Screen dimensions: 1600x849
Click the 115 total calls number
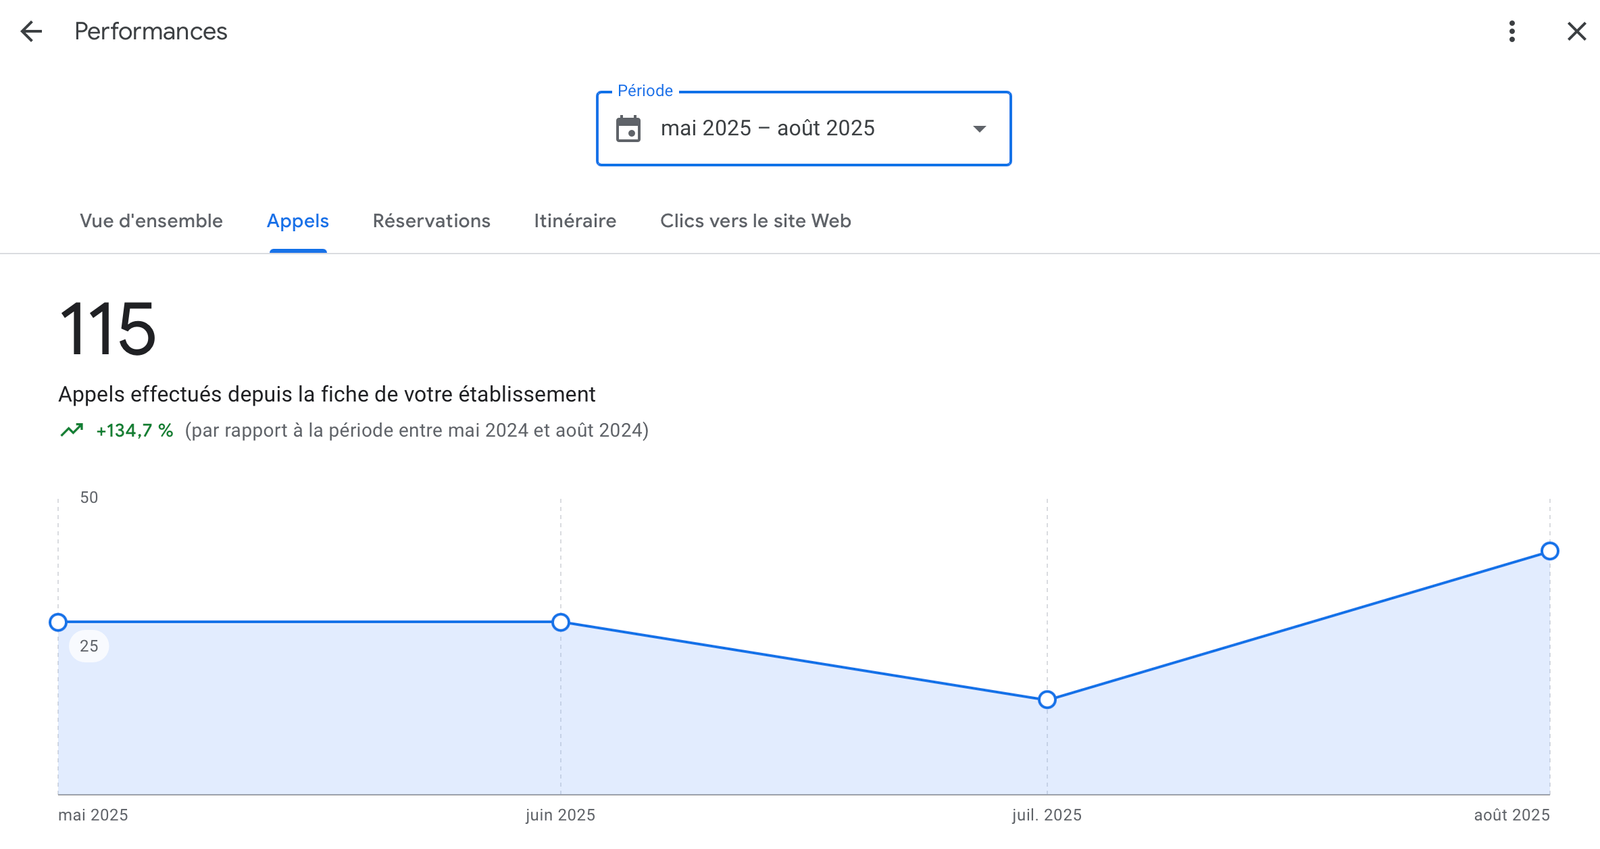(x=107, y=330)
